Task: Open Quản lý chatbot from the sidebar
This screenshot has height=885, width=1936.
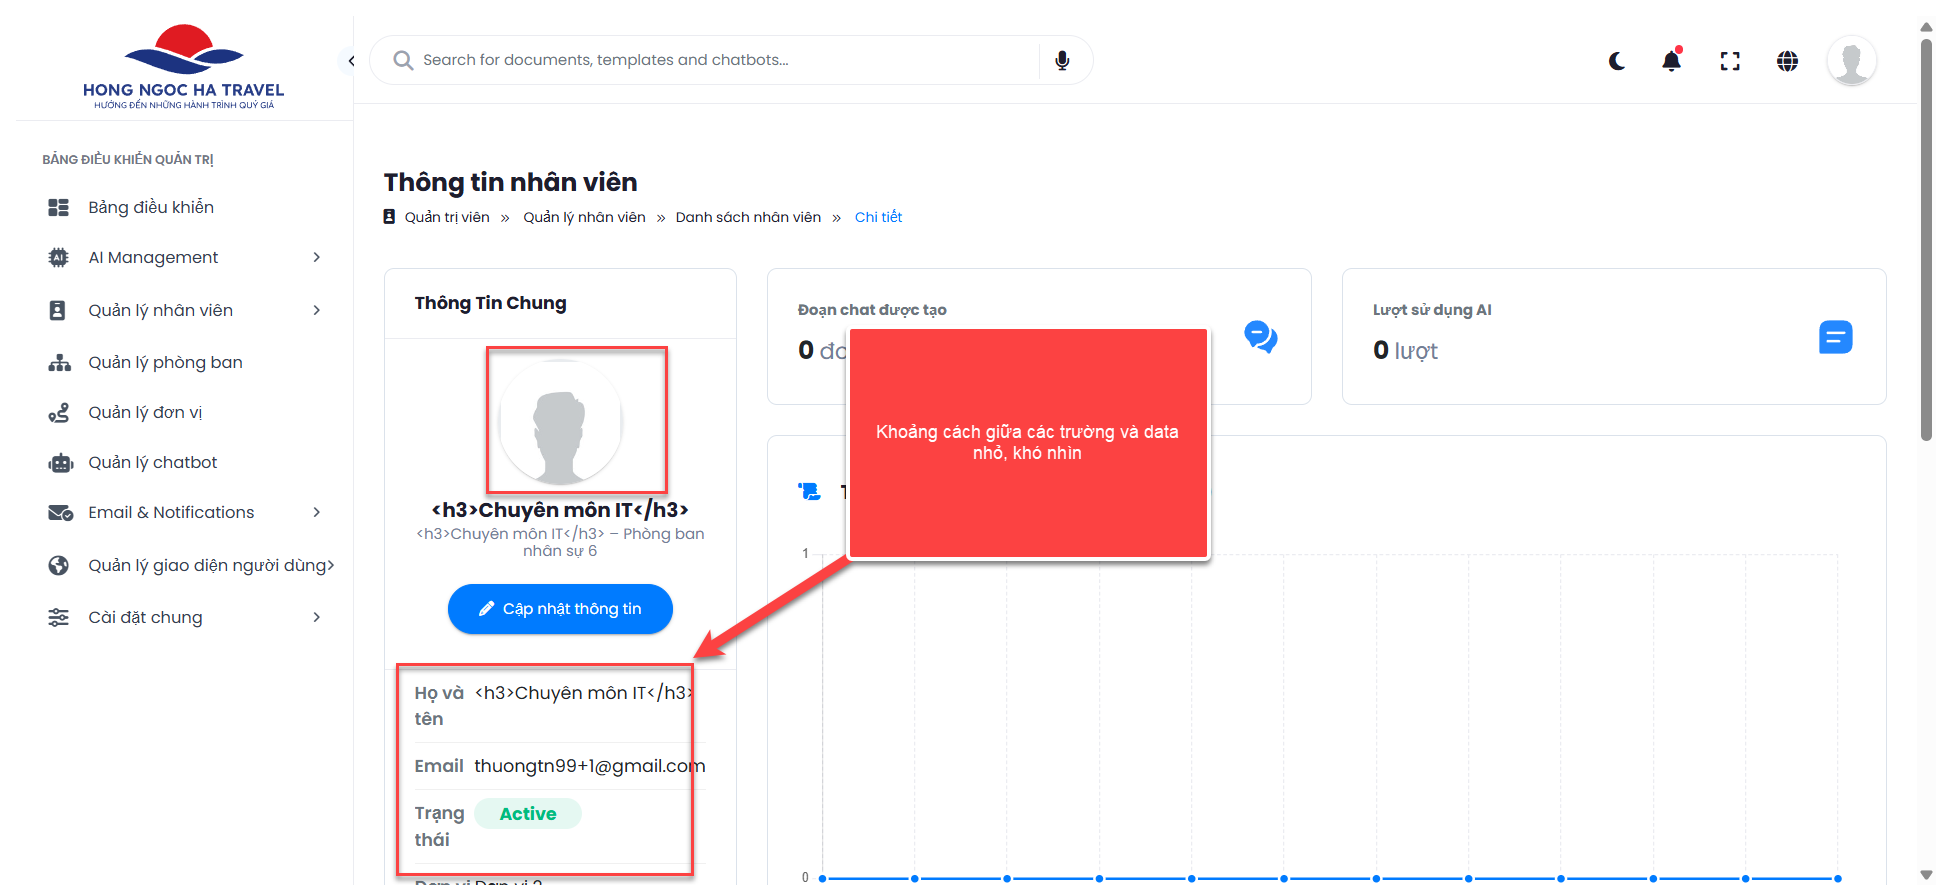Action: (152, 462)
